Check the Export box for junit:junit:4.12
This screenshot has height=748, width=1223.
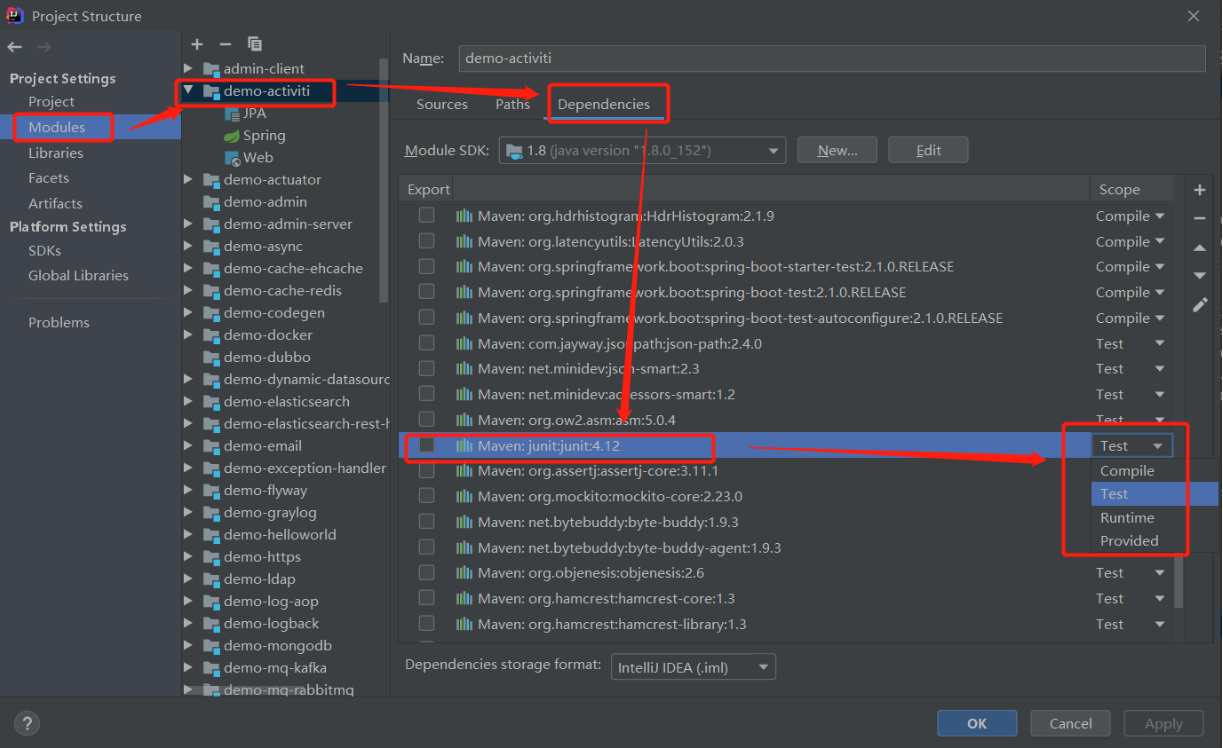pos(426,444)
